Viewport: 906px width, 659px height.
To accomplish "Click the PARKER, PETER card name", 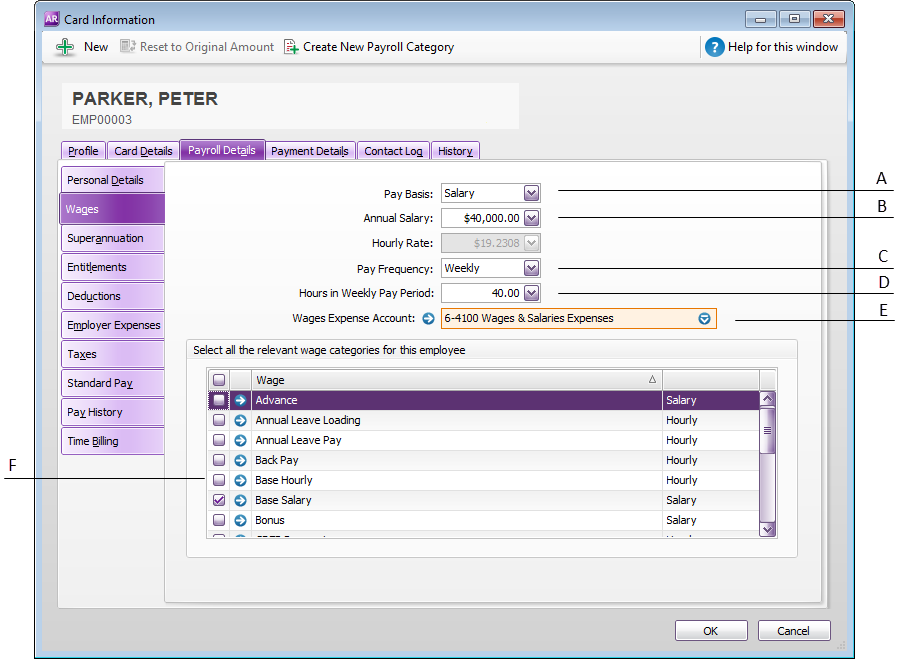I will (145, 99).
